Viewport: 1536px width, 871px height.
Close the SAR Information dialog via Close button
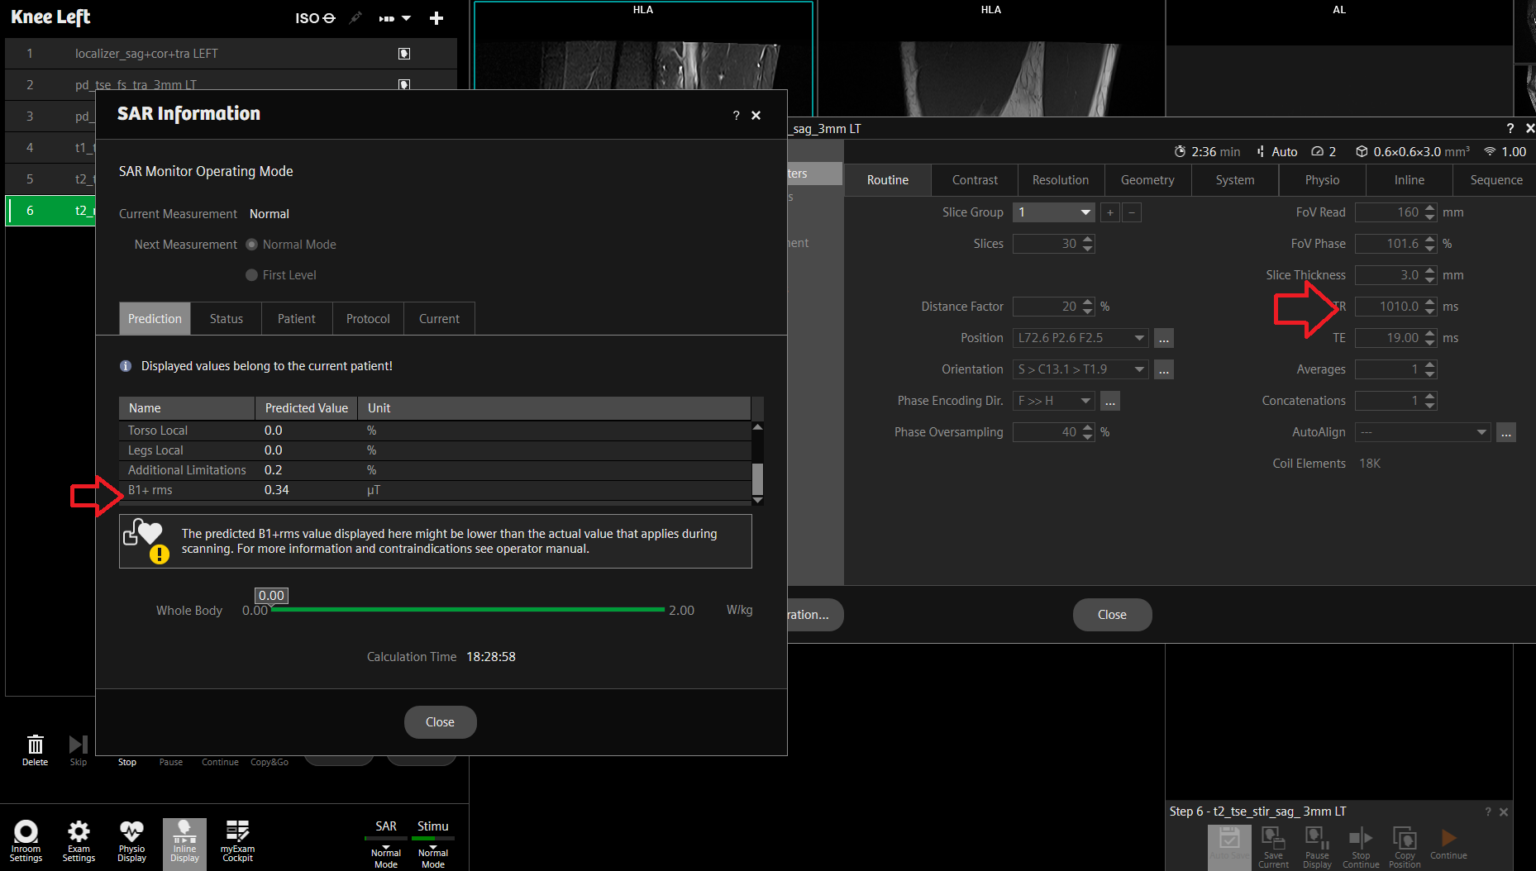coord(440,722)
